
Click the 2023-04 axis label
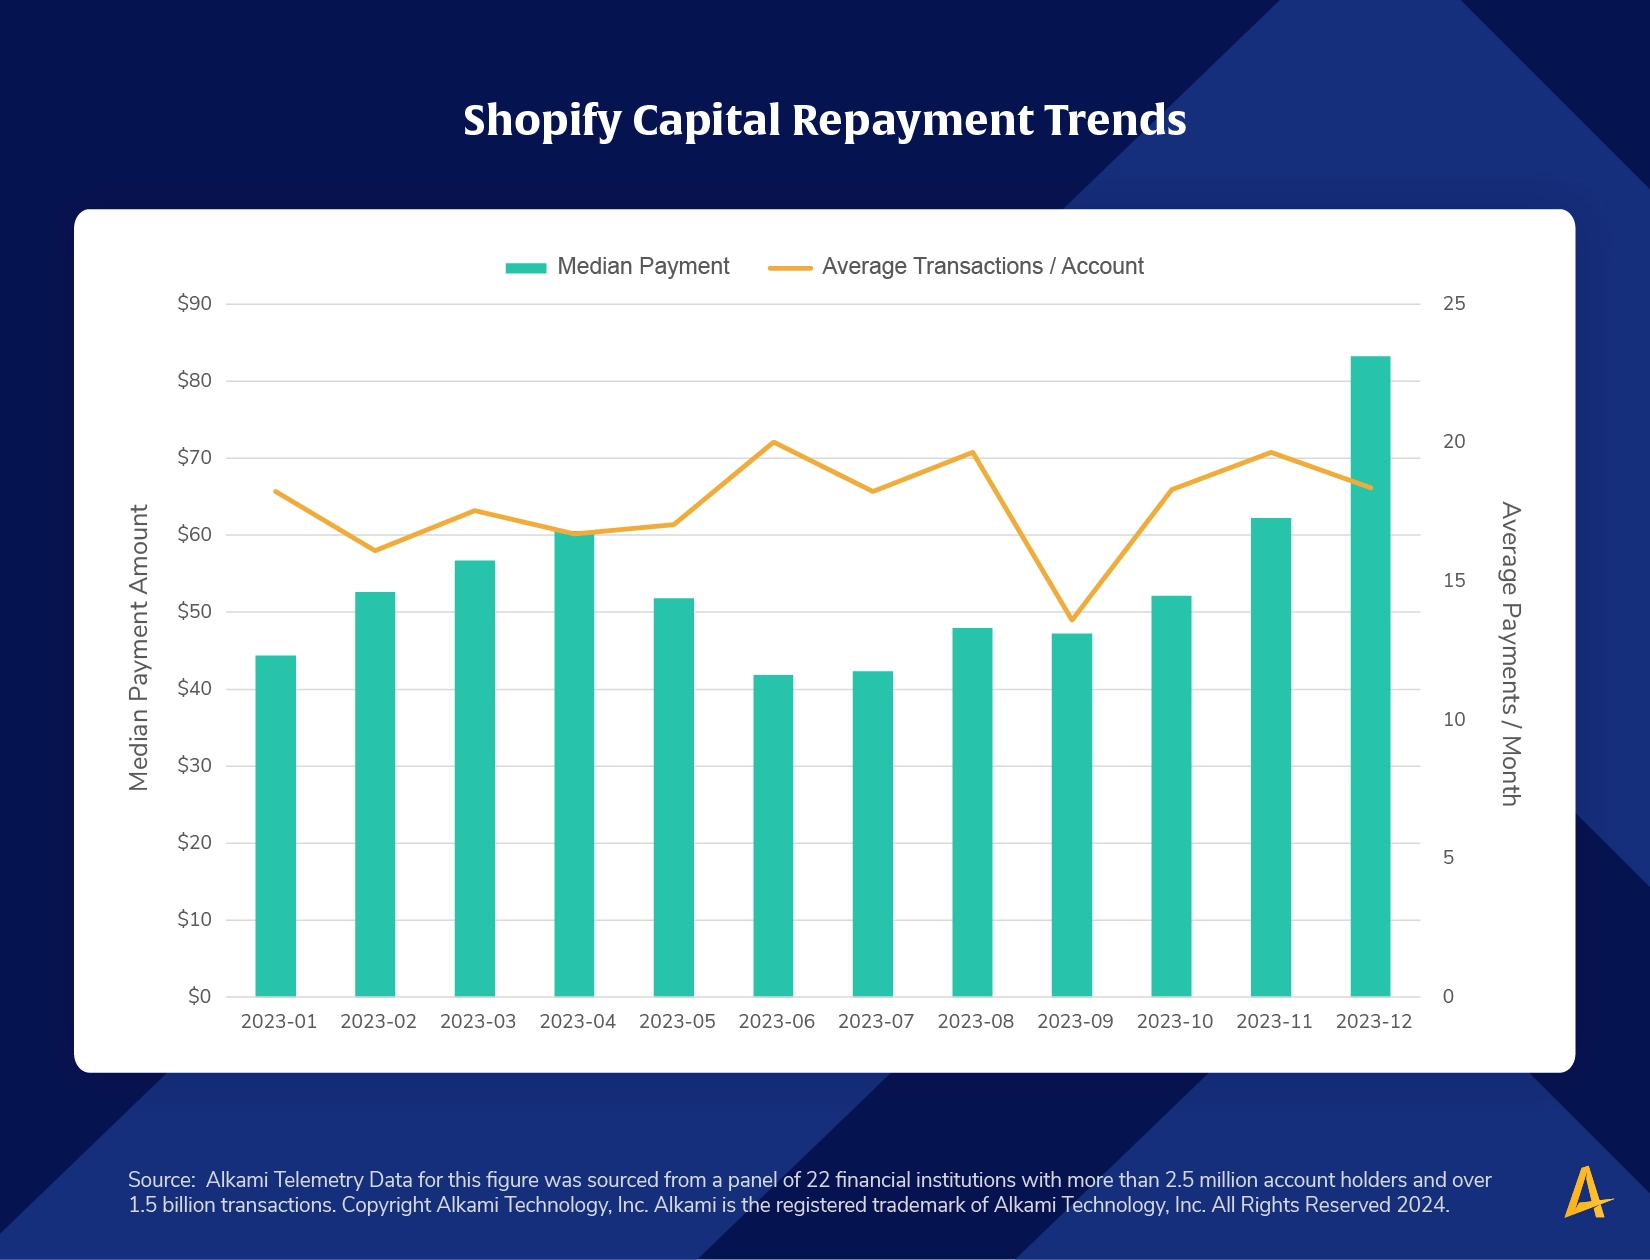click(x=577, y=1022)
